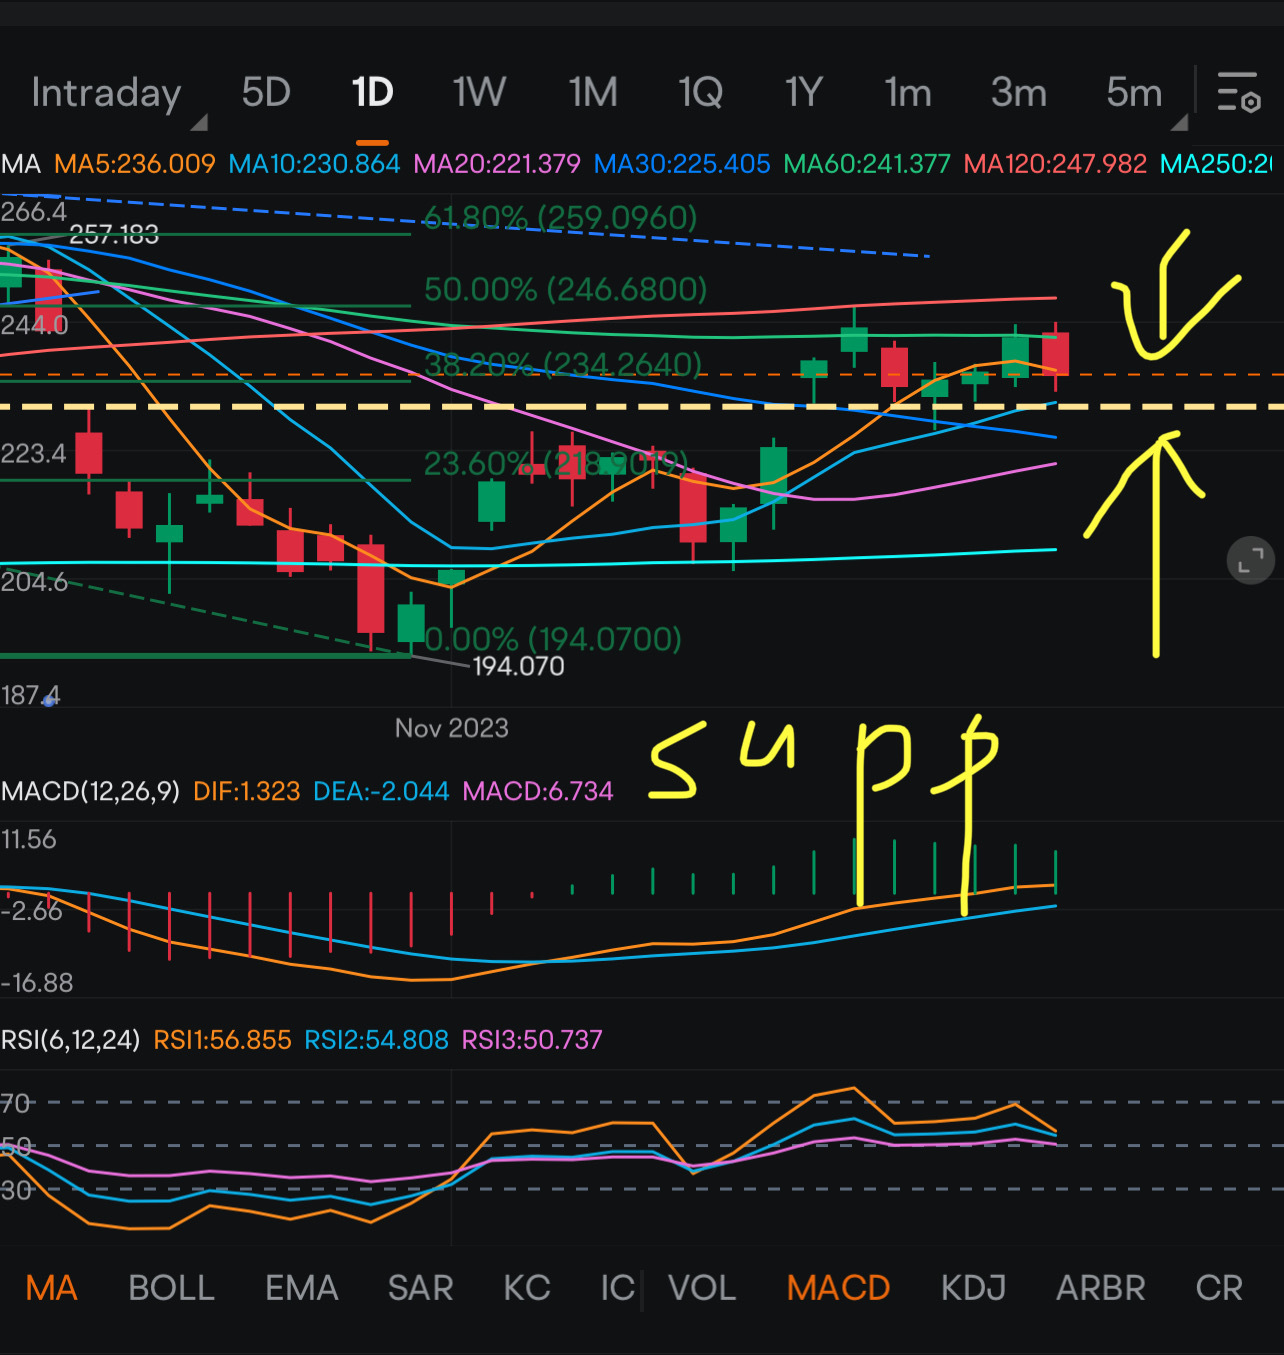
Task: Tap the MA5:236.009 legend value
Action: point(135,164)
